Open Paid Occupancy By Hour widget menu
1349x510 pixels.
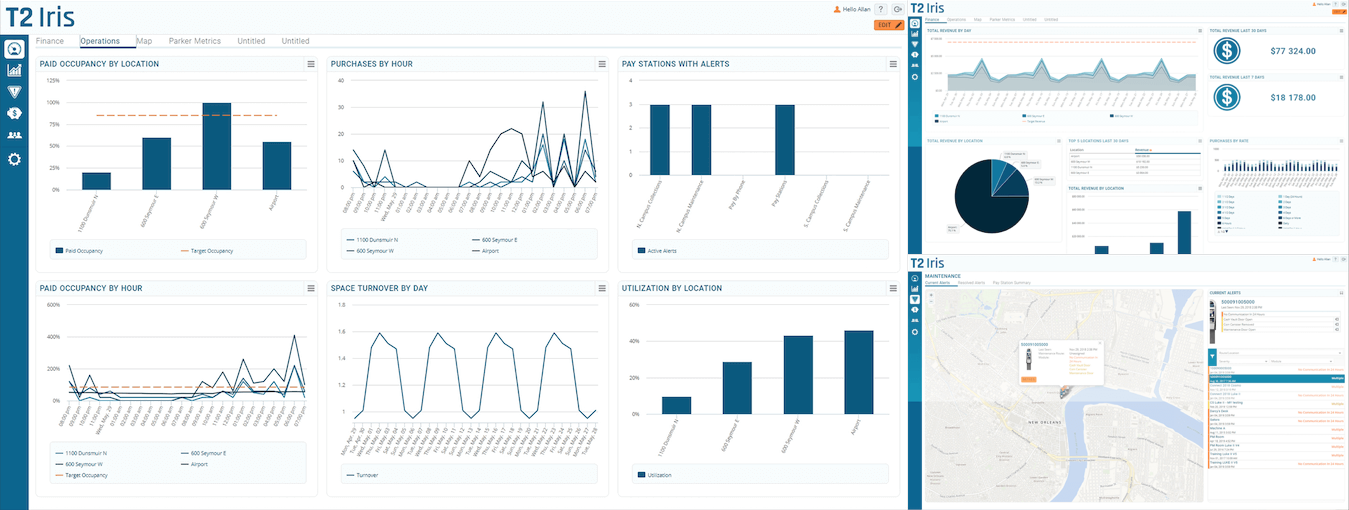click(311, 288)
